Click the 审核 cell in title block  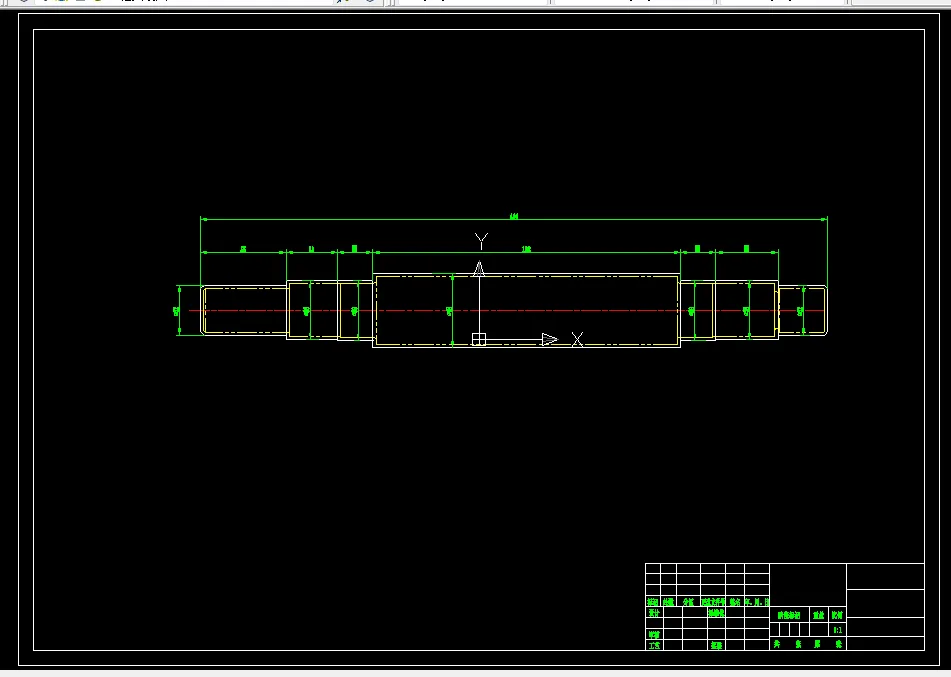pyautogui.click(x=654, y=635)
